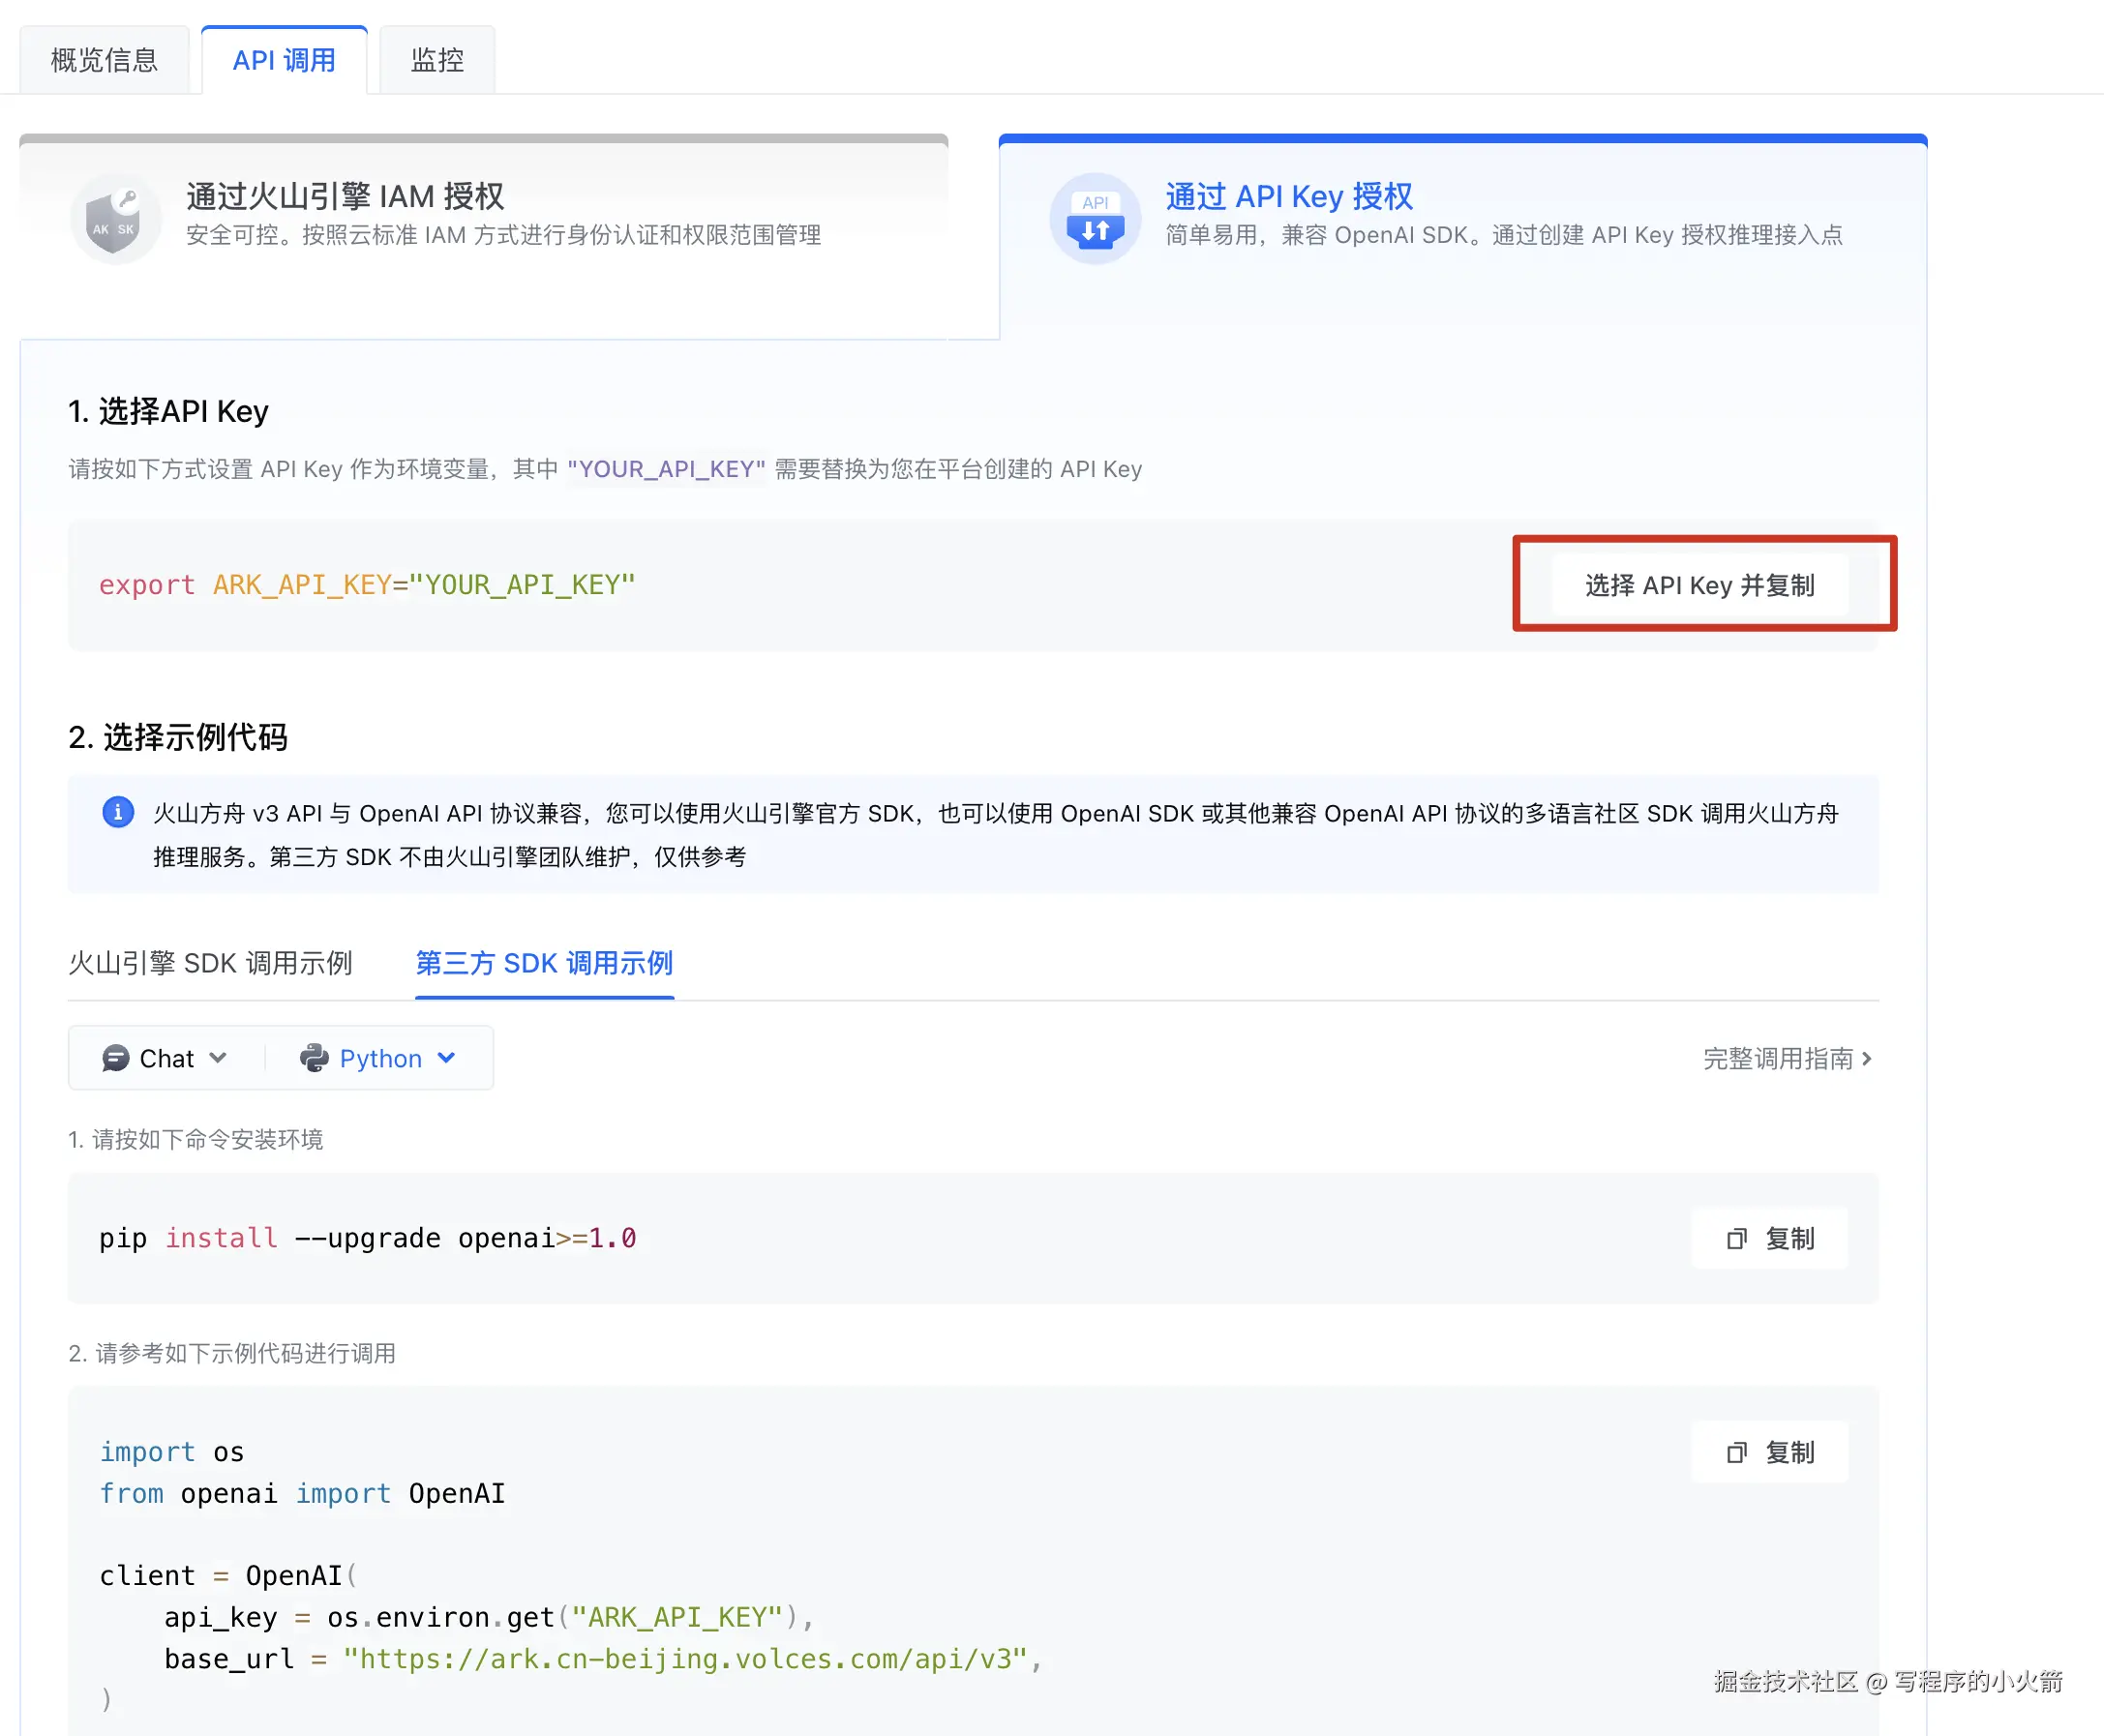This screenshot has width=2104, height=1736.
Task: Click the AK SK shield icon
Action: coord(114,219)
